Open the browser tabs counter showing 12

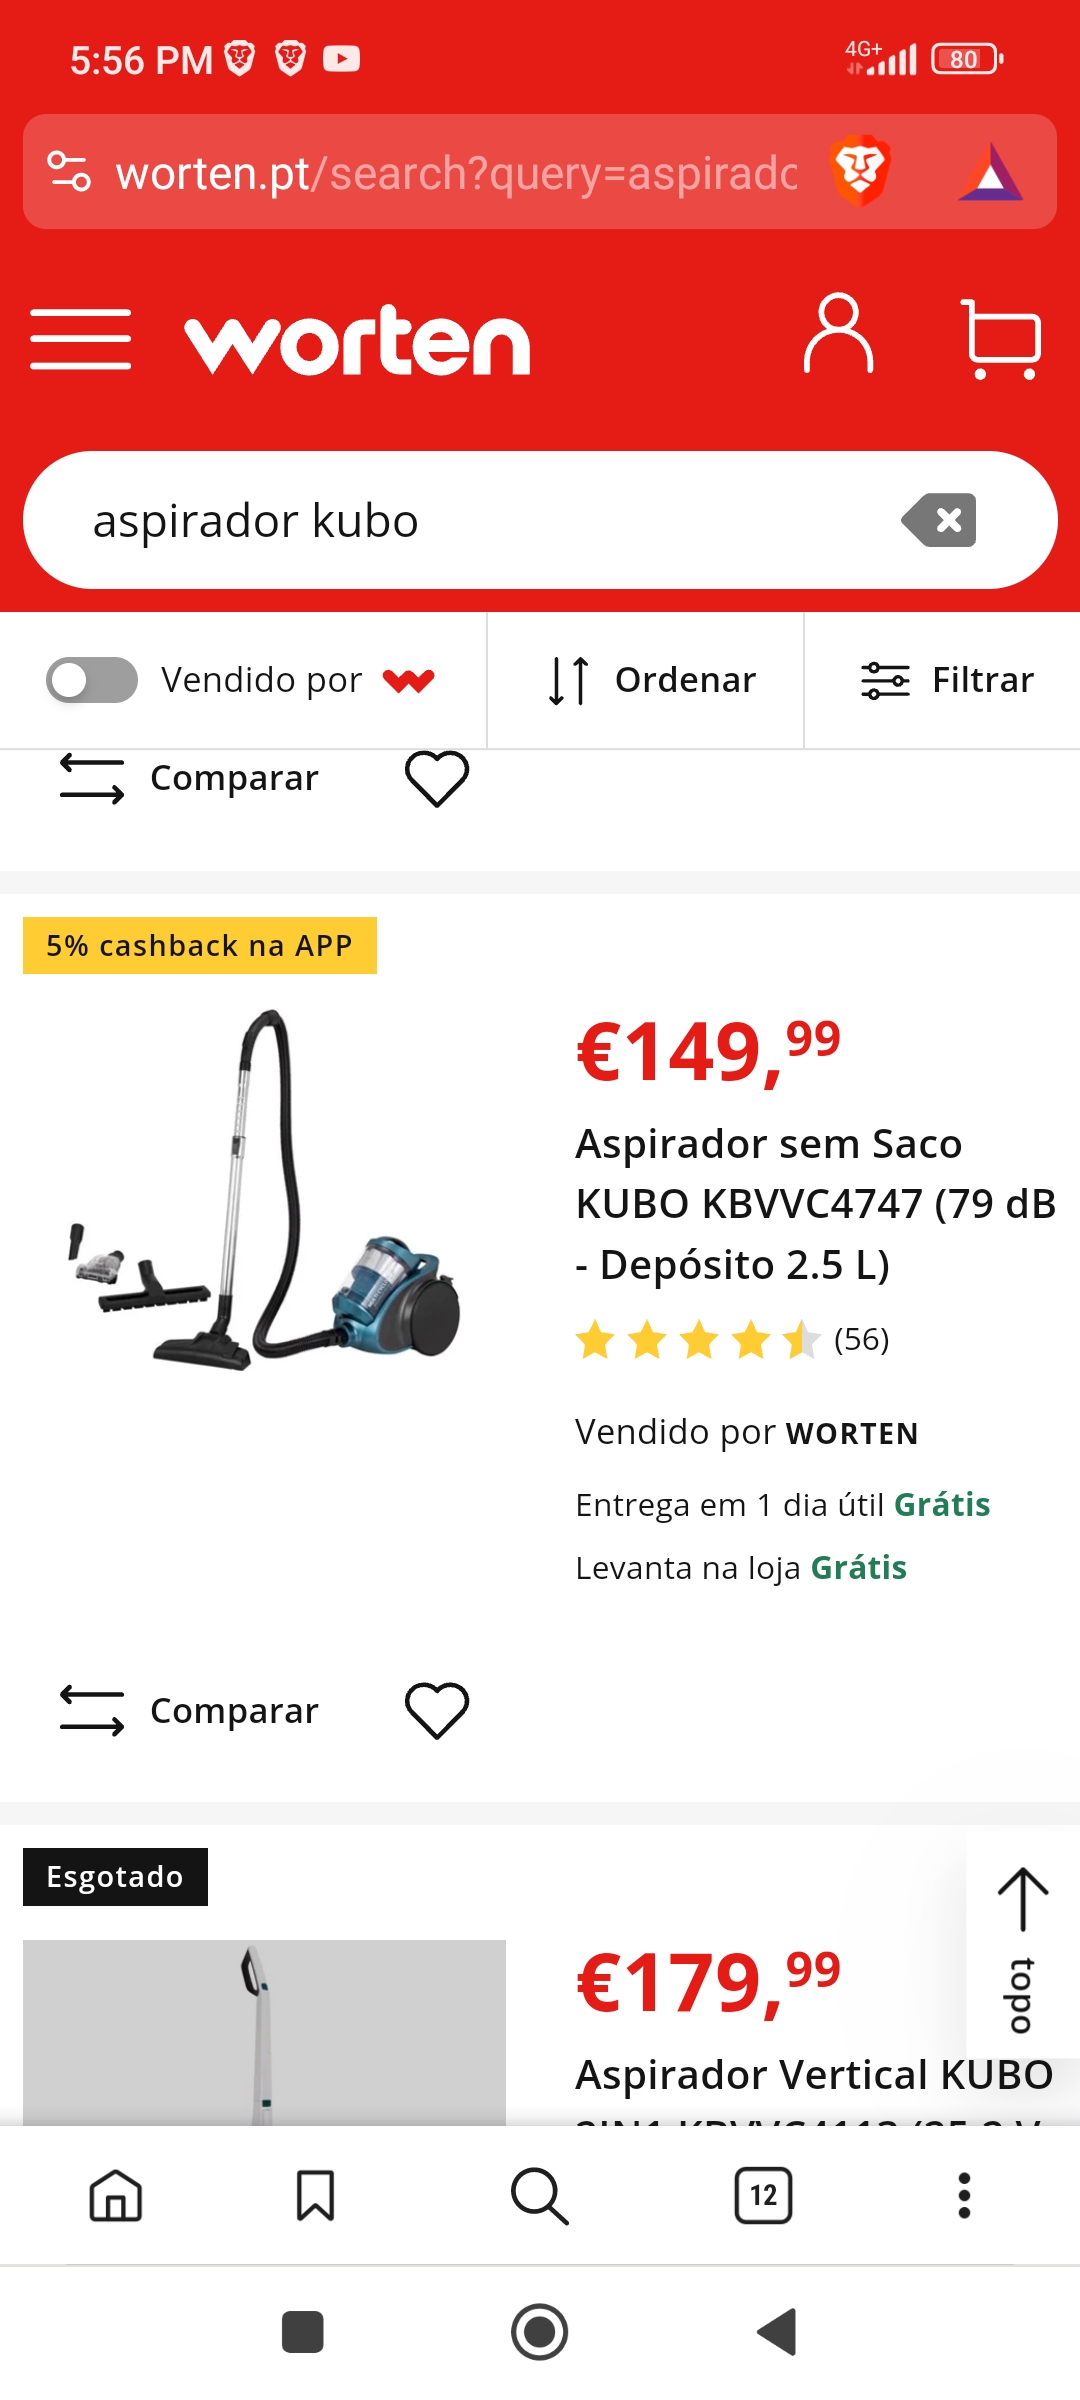pyautogui.click(x=763, y=2195)
